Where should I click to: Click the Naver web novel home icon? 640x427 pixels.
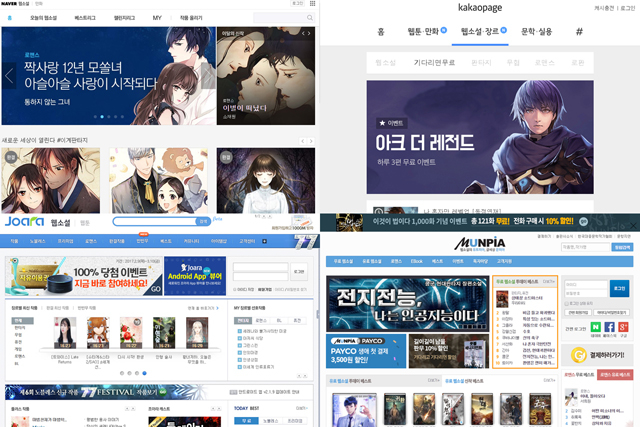(x=10, y=18)
